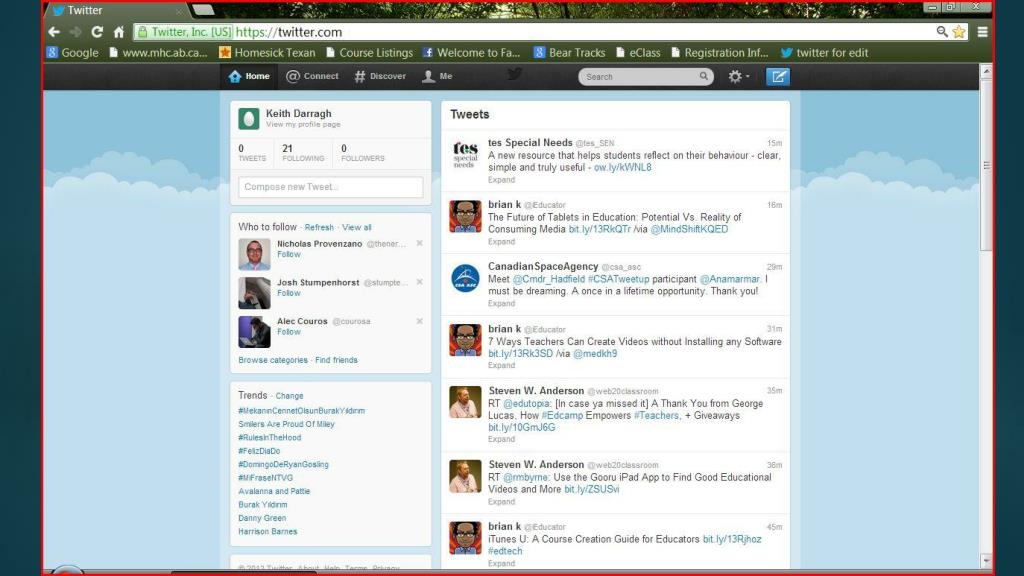
Task: Expand the tes Special Needs tweet
Action: pos(501,180)
